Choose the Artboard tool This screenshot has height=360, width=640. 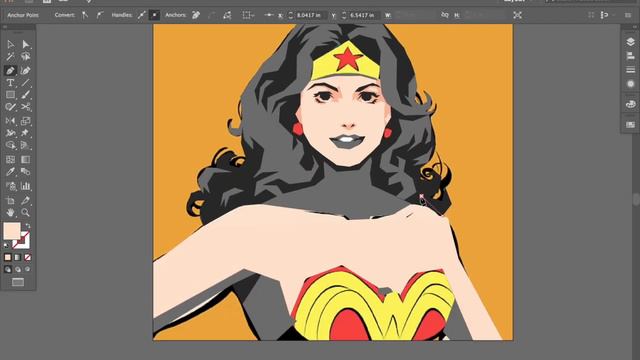10,200
